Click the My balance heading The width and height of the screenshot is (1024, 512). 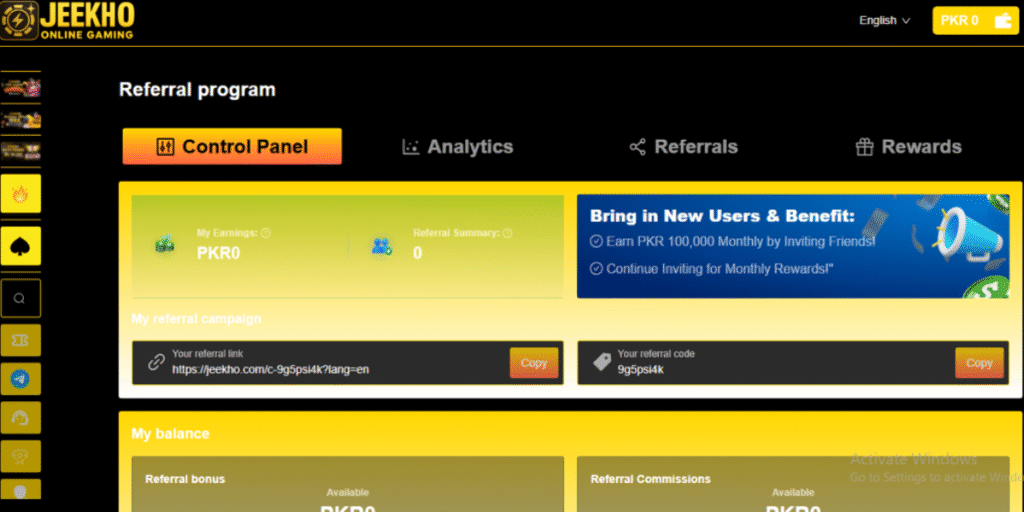[170, 434]
